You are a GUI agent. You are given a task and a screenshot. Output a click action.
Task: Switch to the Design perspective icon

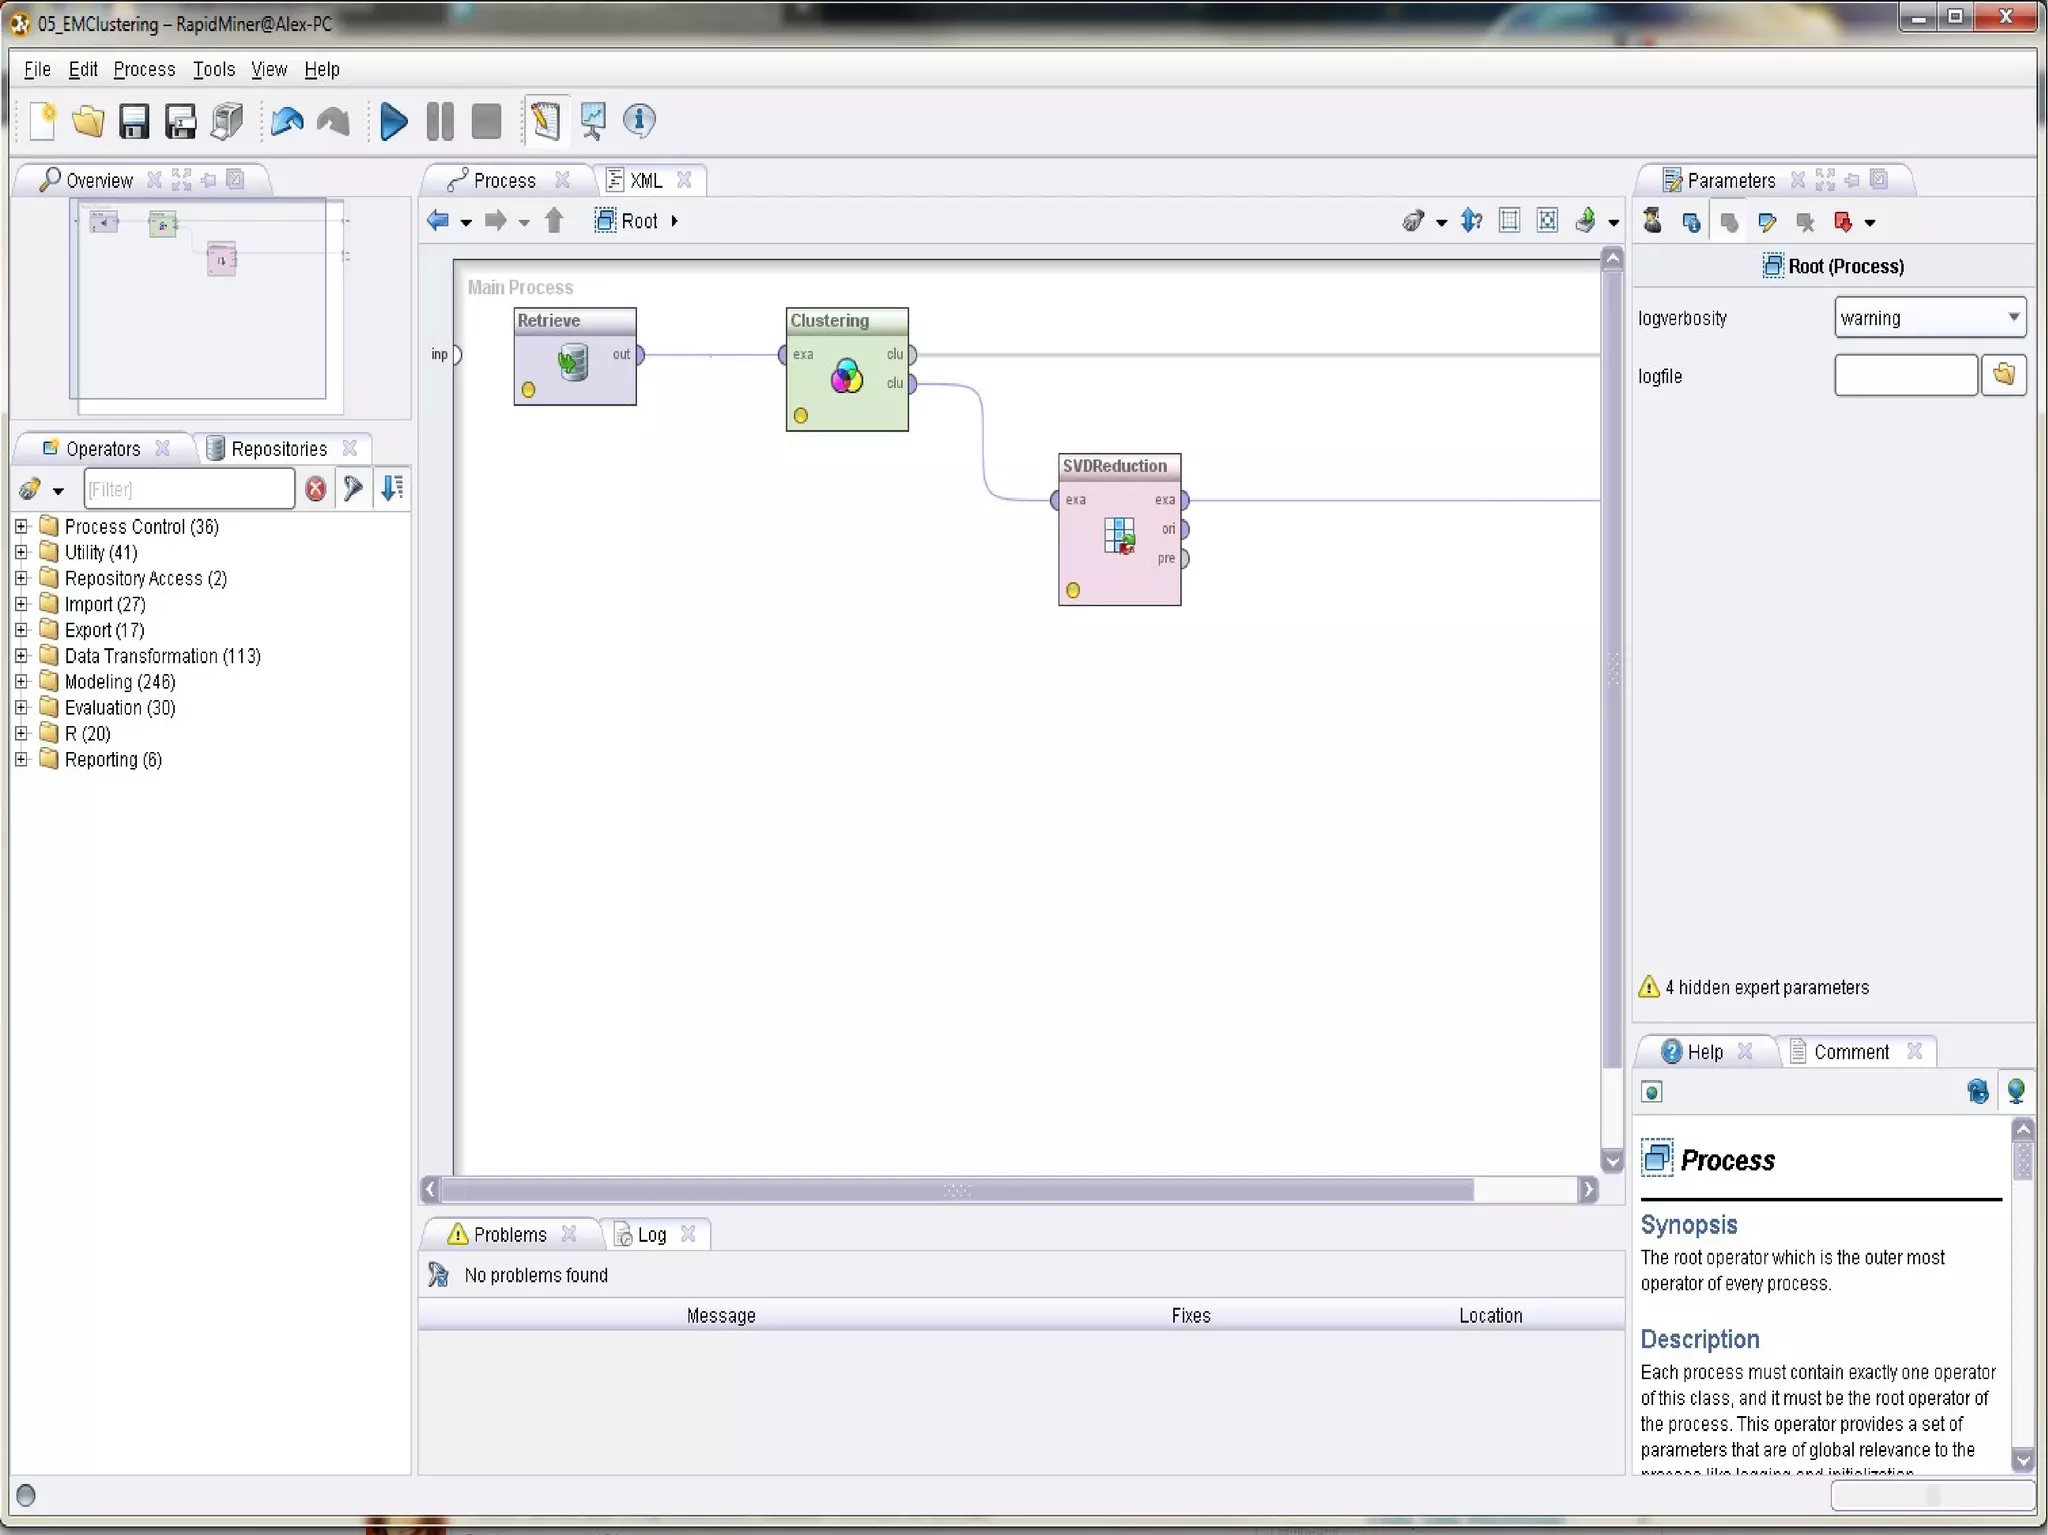click(x=546, y=121)
